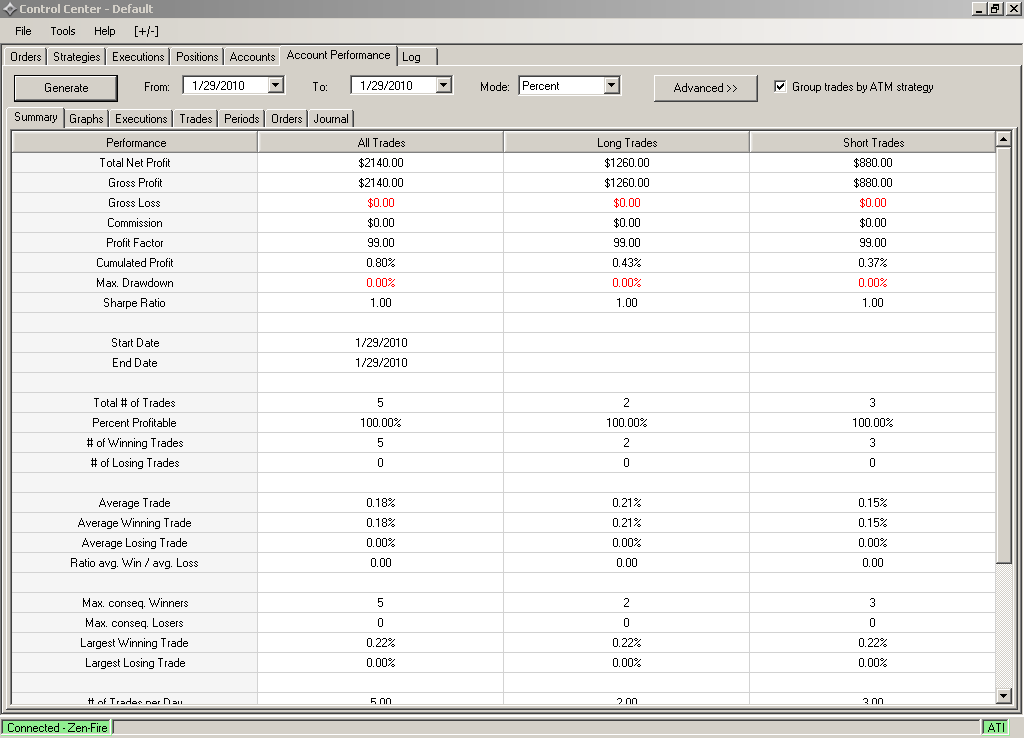This screenshot has height=738, width=1024.
Task: Open the Help menu
Action: (104, 31)
